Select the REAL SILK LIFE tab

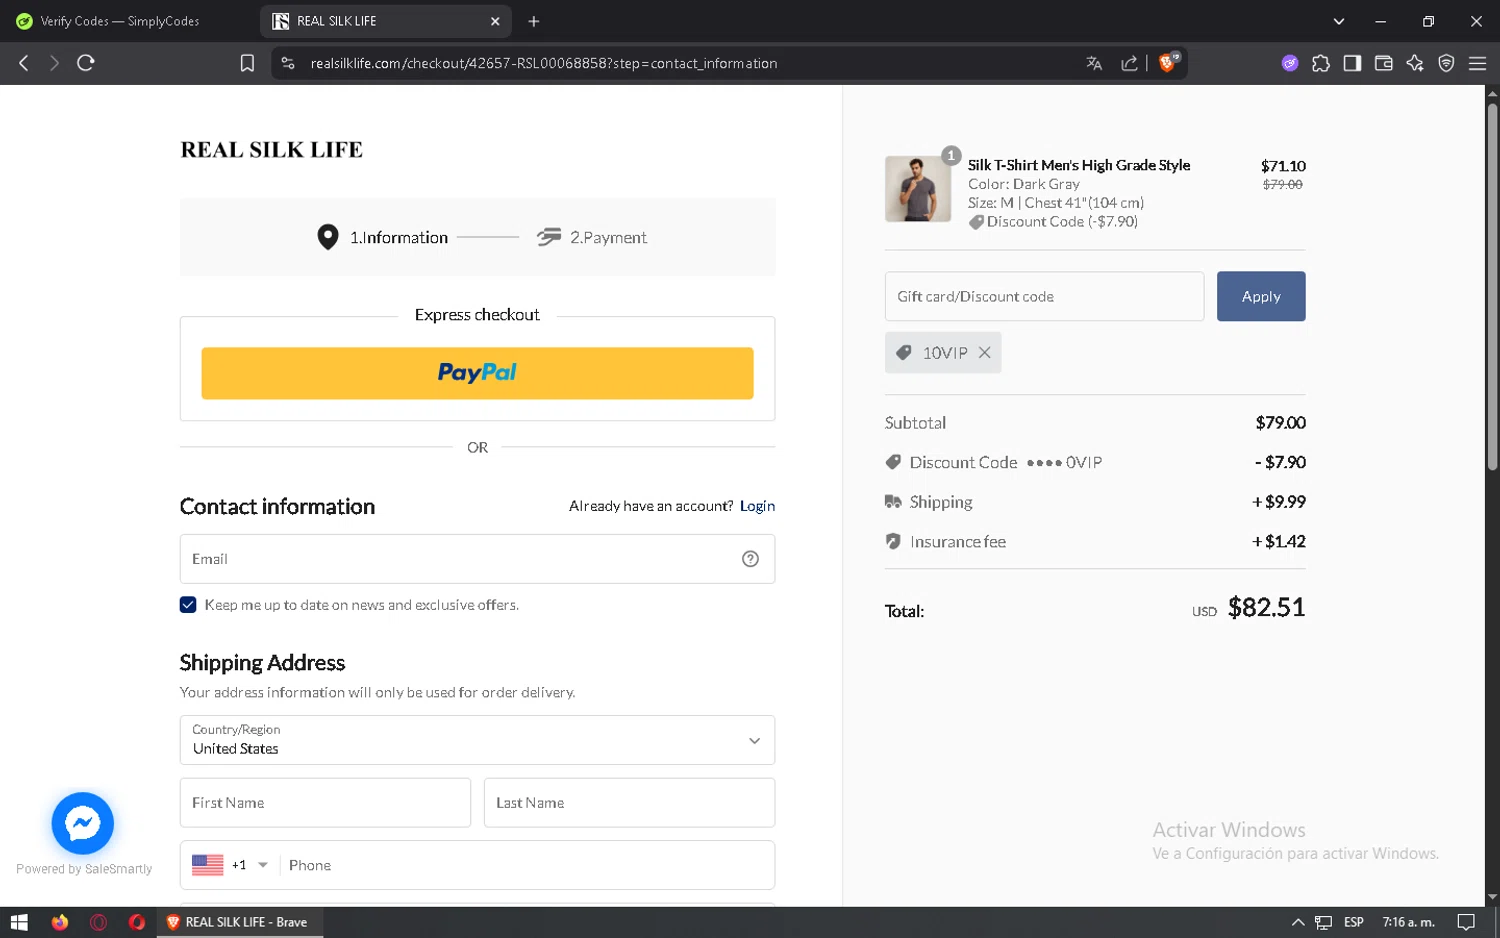(385, 21)
